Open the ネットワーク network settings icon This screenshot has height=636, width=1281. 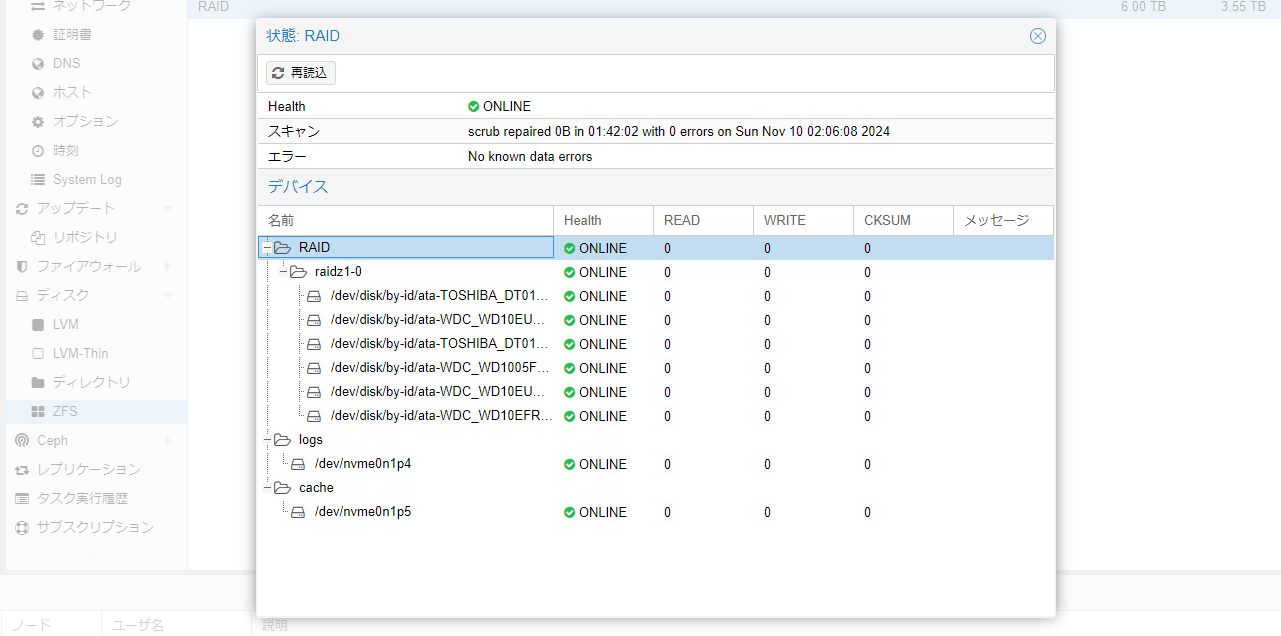point(38,6)
